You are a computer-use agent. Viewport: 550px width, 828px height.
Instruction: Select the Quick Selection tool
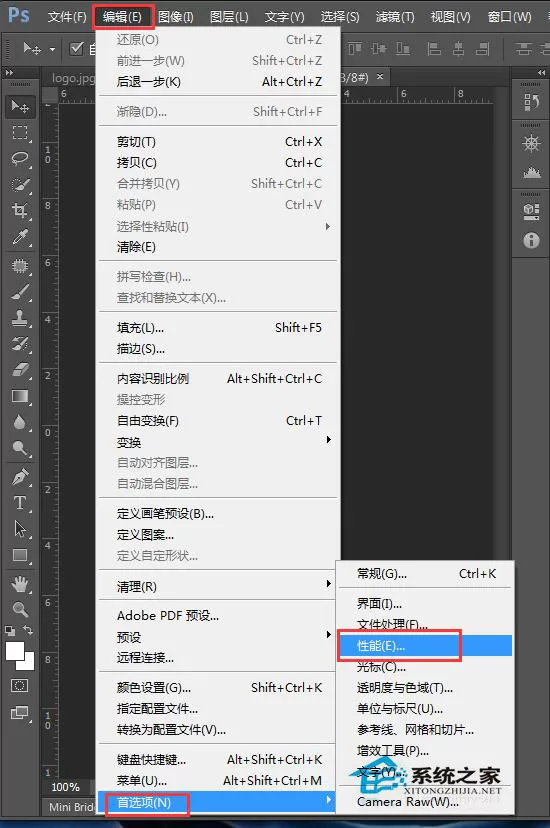20,185
